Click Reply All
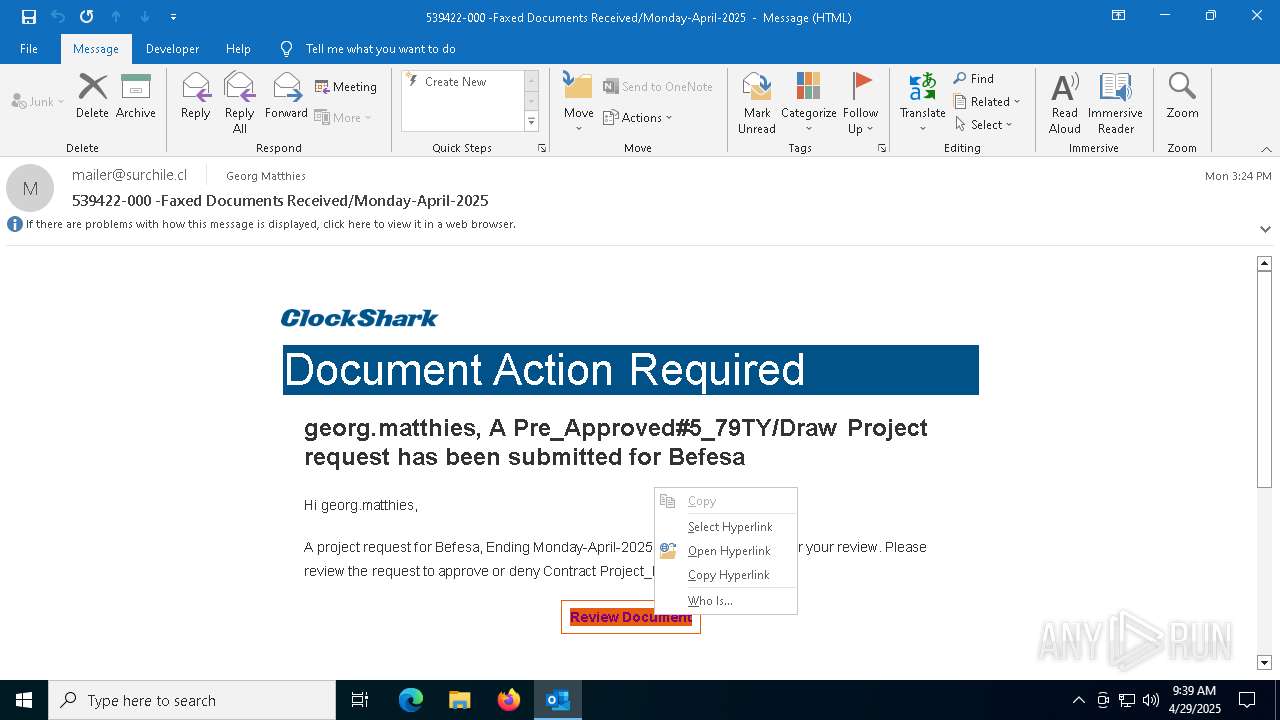This screenshot has height=720, width=1280. click(x=240, y=103)
